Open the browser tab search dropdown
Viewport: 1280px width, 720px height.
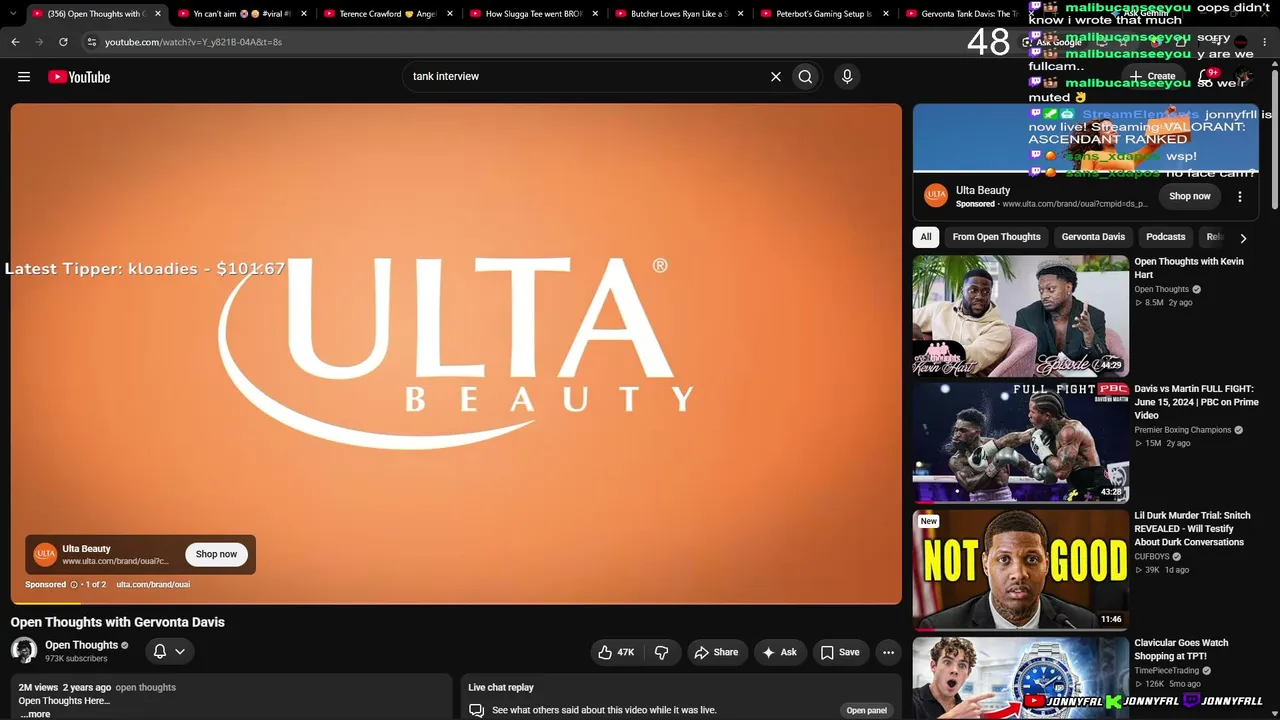(11, 14)
